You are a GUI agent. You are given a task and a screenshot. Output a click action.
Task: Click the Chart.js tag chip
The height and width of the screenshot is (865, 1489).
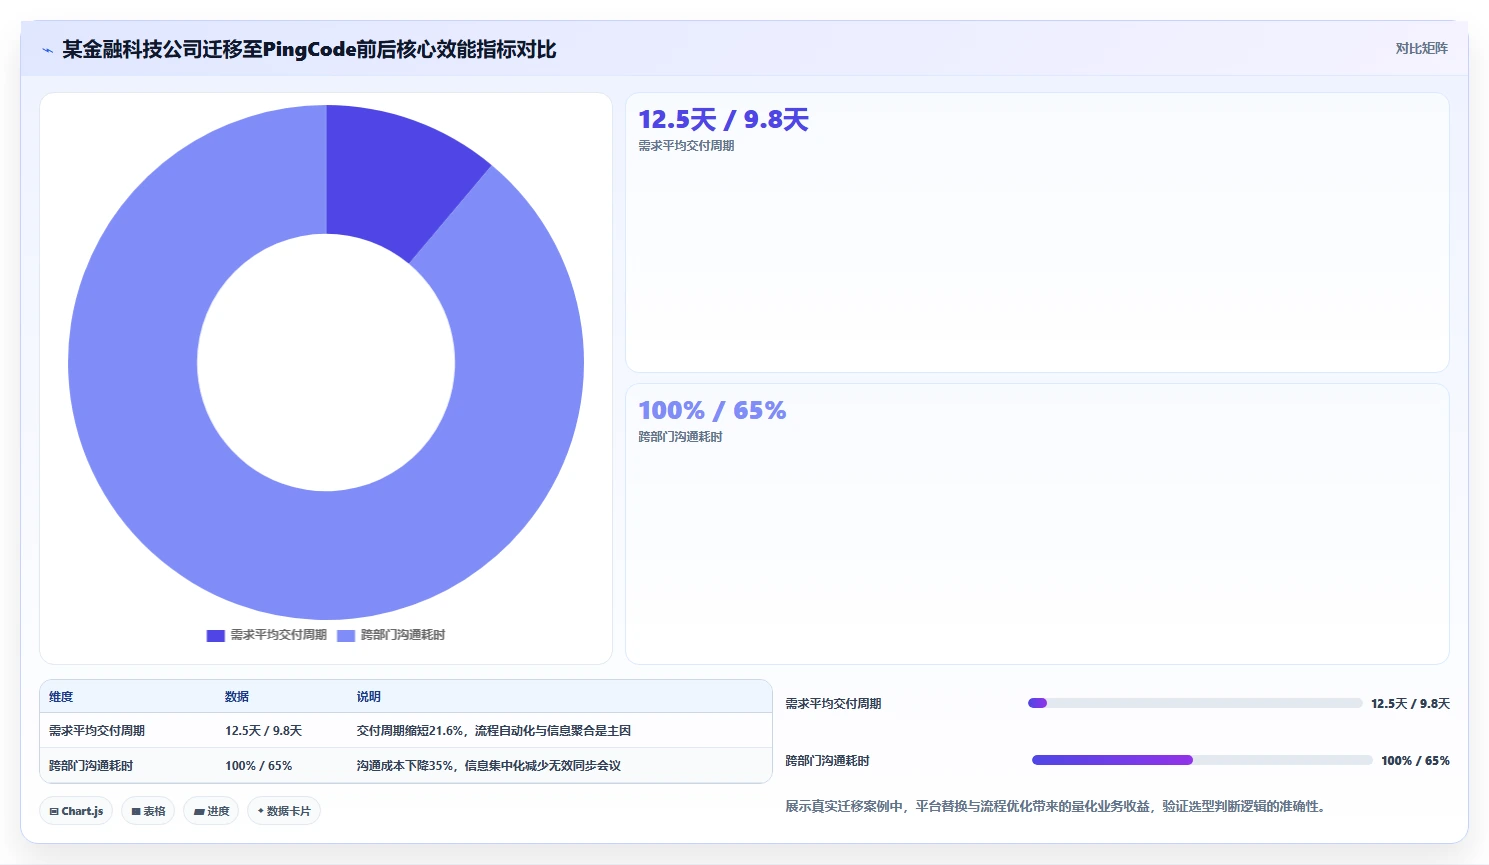[76, 811]
